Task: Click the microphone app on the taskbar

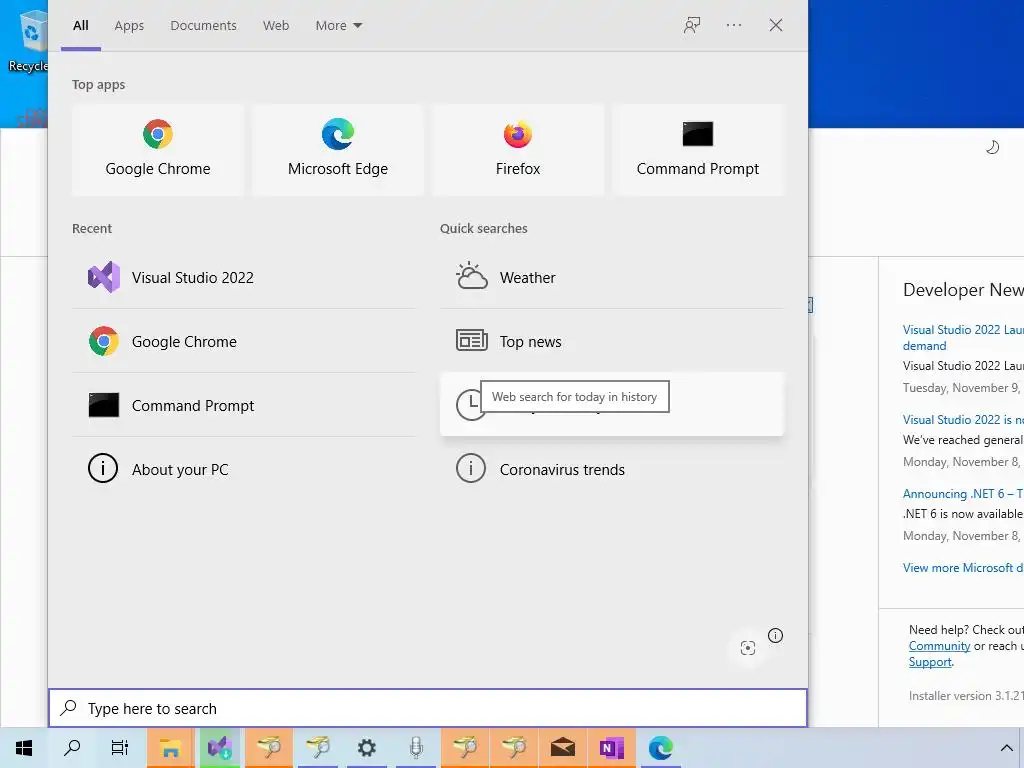Action: tap(416, 748)
